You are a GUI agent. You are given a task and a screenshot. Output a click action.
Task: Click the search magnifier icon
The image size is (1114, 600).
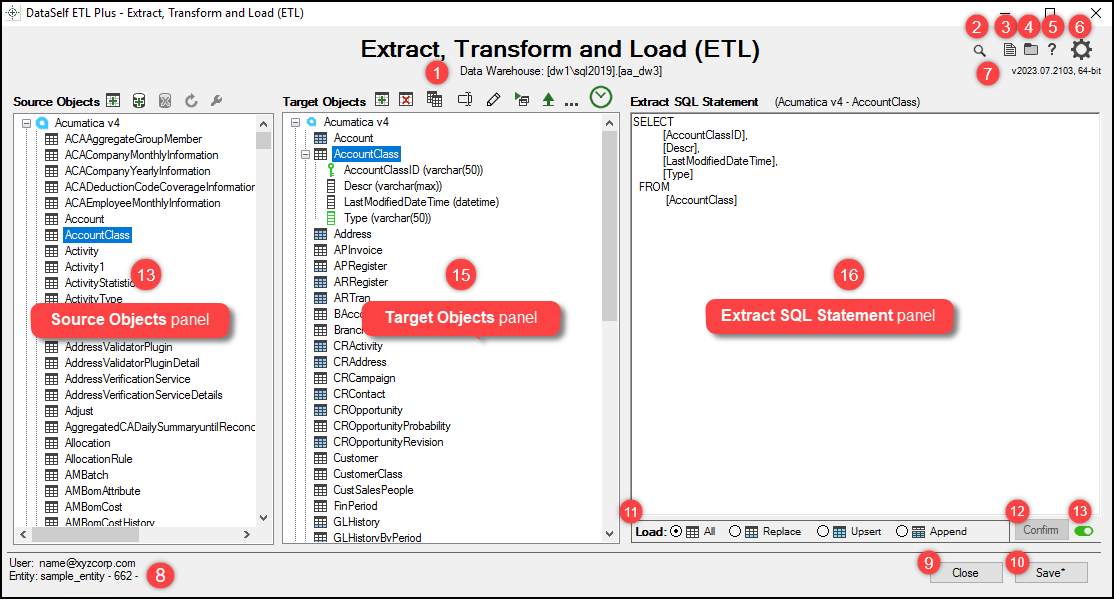[x=980, y=50]
